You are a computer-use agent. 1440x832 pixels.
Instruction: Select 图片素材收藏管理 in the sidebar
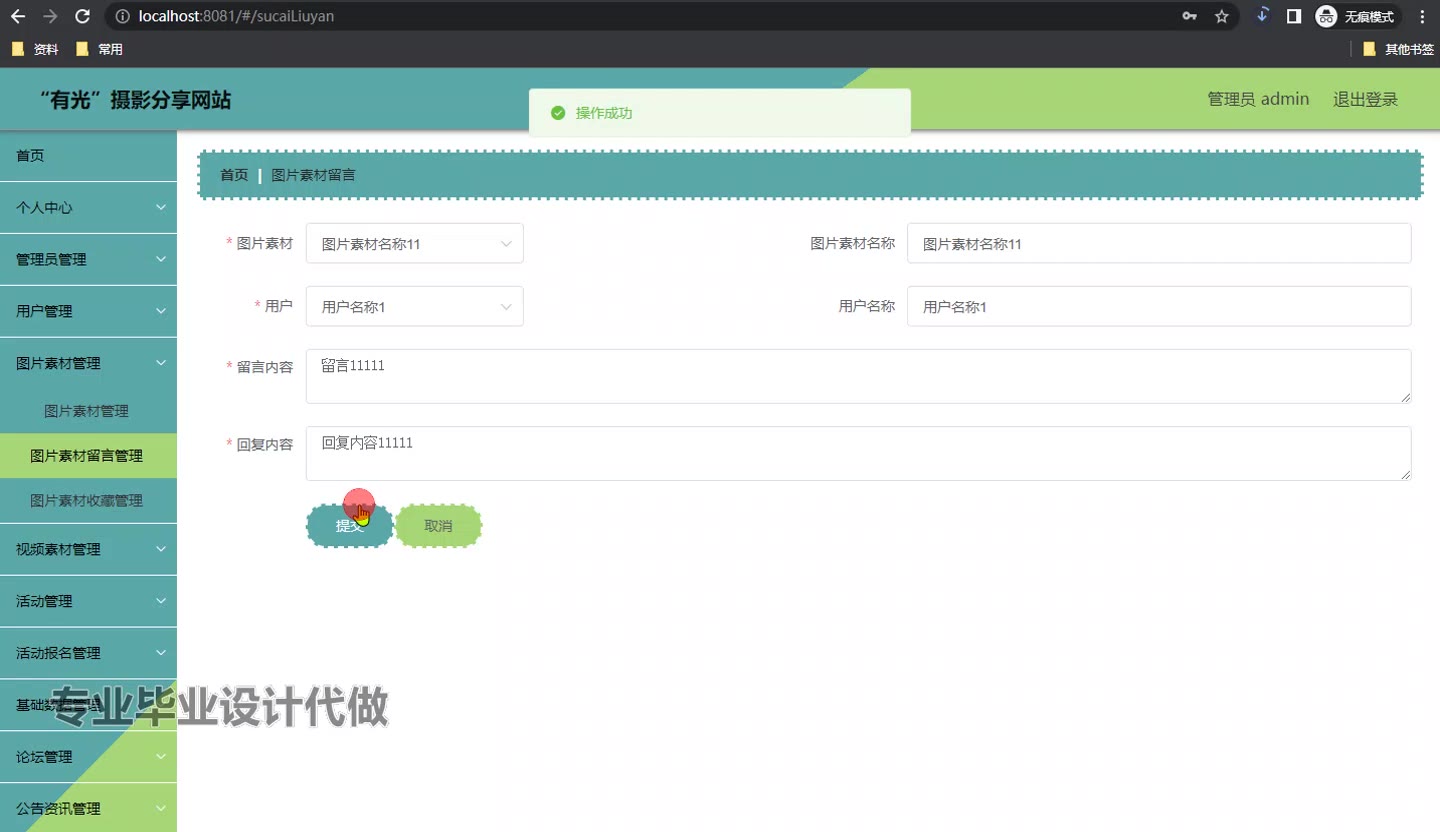tap(87, 501)
